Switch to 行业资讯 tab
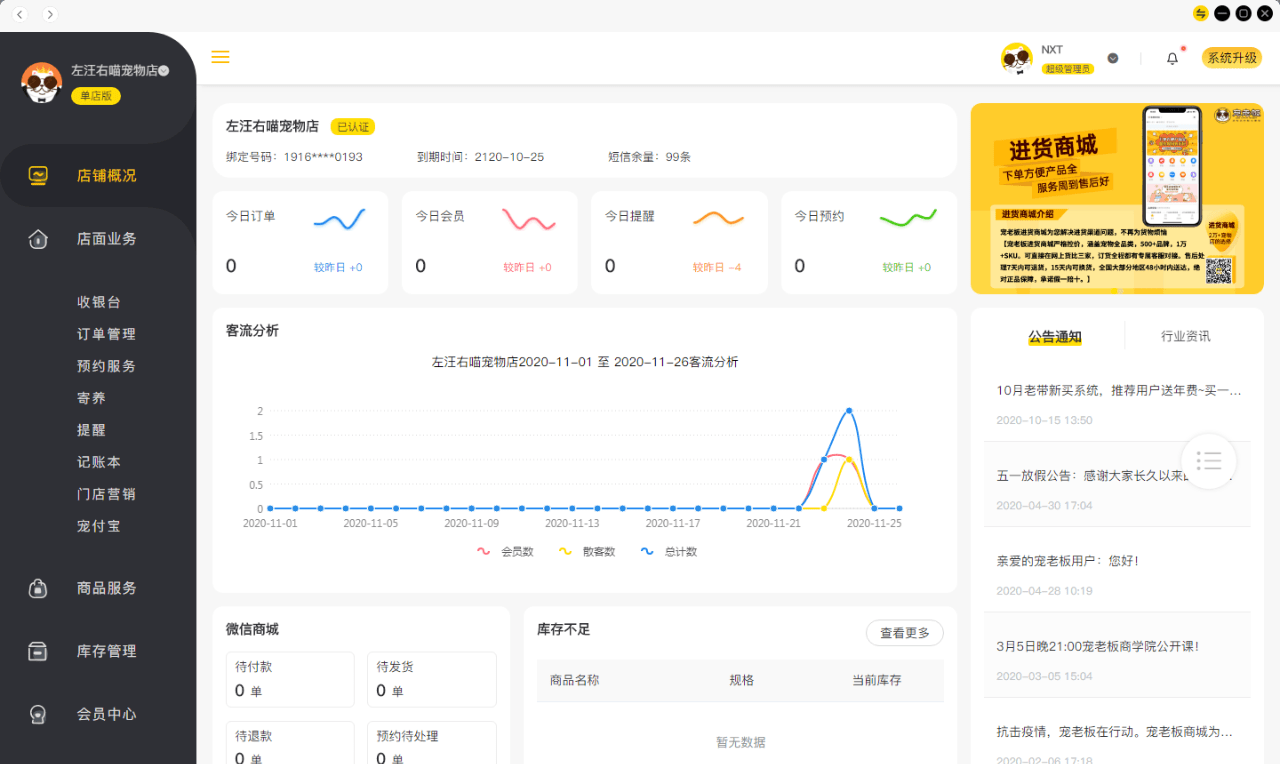Screen dimensions: 1280x764 coord(1185,336)
